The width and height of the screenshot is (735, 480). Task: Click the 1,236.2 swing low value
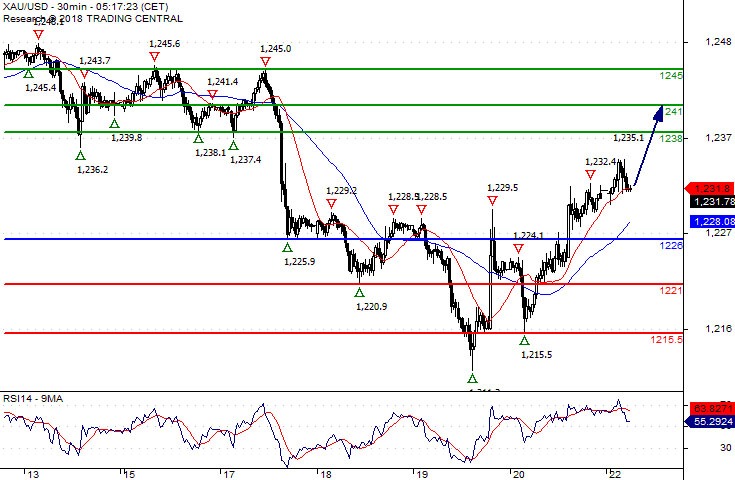point(92,170)
